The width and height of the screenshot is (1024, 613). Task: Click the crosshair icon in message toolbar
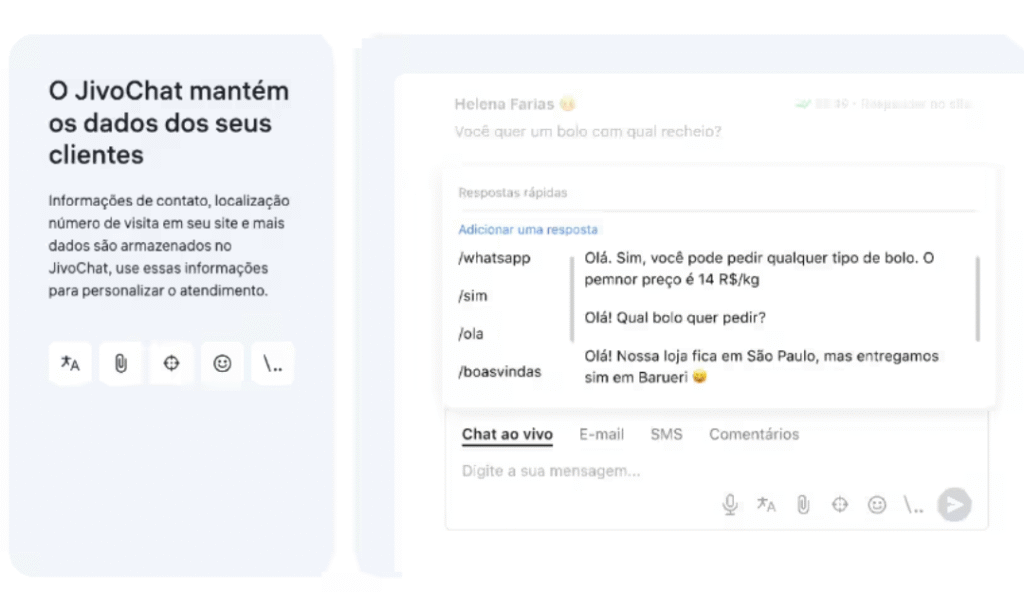840,505
